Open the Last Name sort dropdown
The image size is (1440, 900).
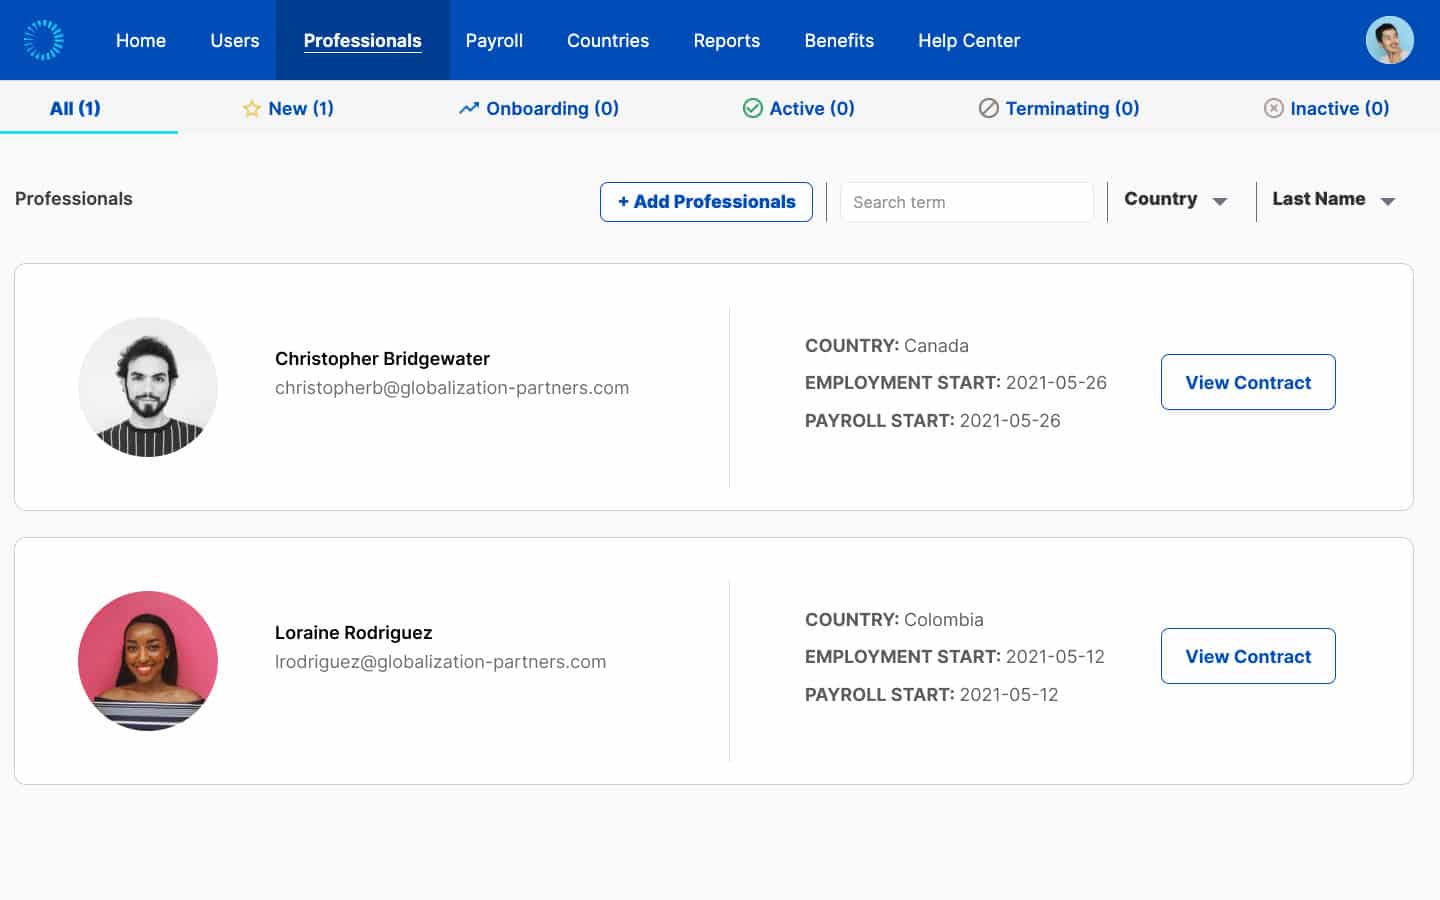1333,200
